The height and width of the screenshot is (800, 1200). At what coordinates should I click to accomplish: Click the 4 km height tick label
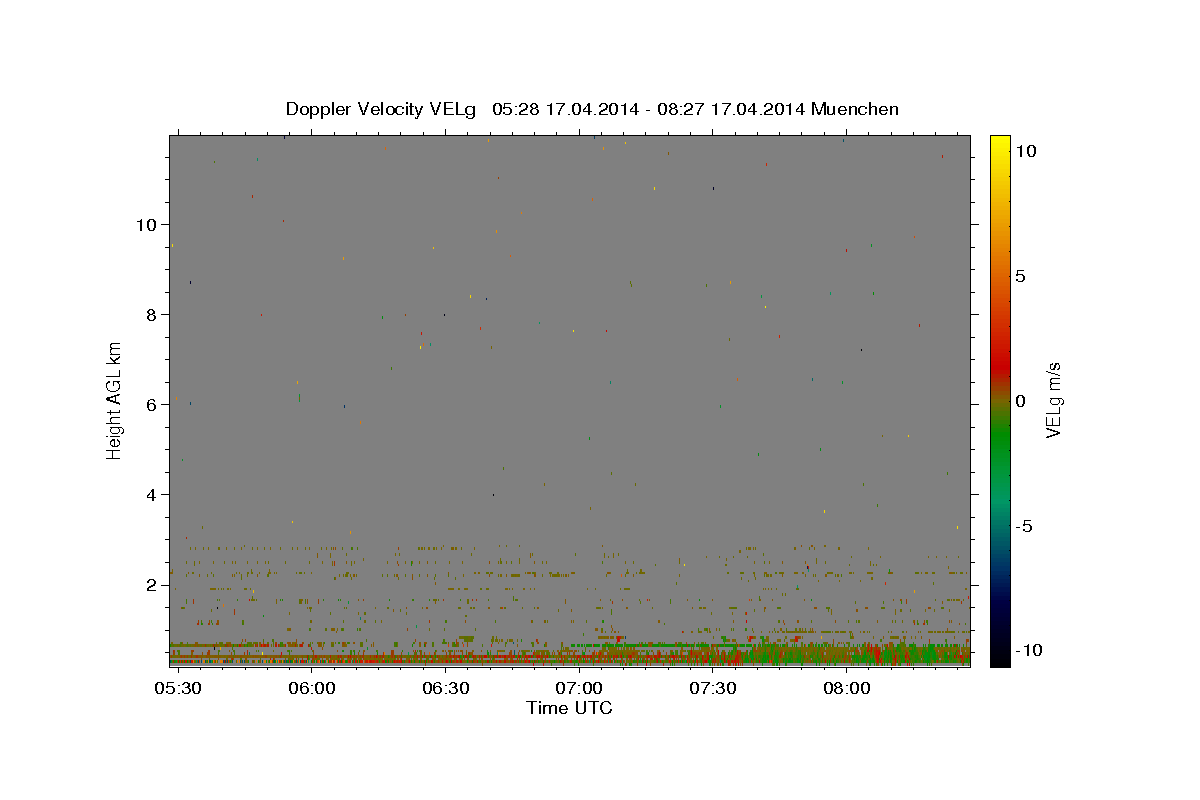[x=150, y=494]
